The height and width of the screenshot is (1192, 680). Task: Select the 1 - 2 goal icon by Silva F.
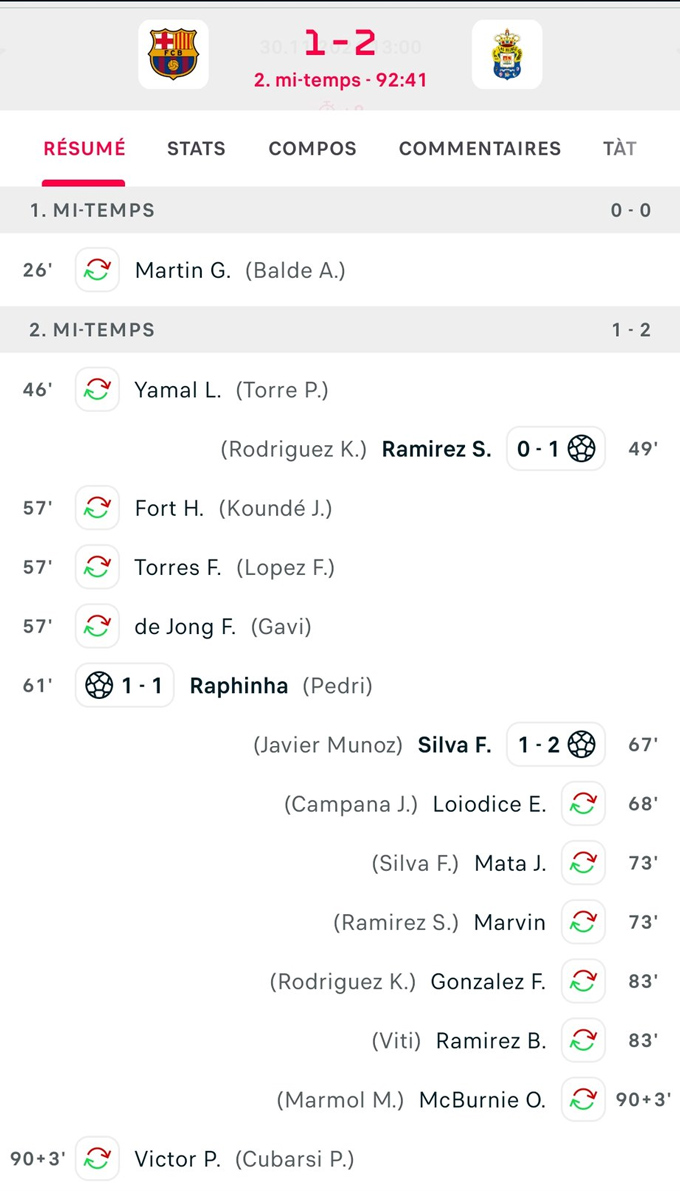[x=581, y=744]
